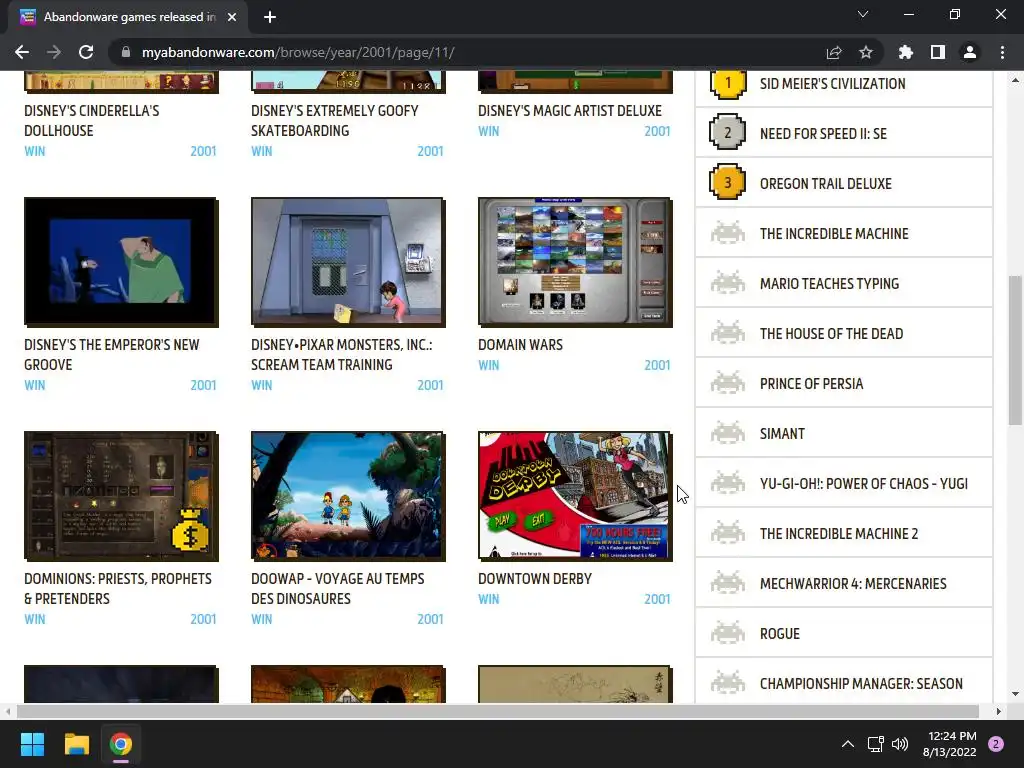Expand the tab search chevron
The image size is (1024, 768).
tap(863, 14)
